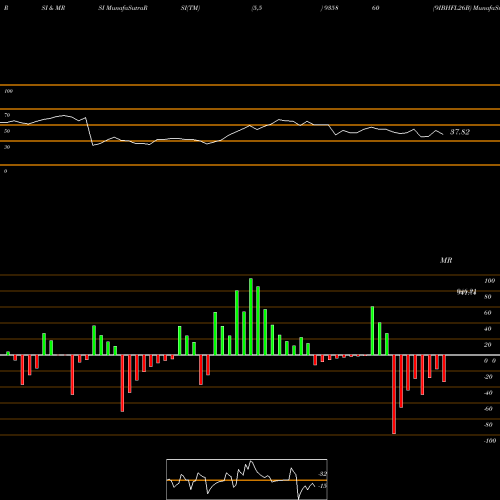Click the 'SI & MR' header text

pyautogui.click(x=53, y=8)
